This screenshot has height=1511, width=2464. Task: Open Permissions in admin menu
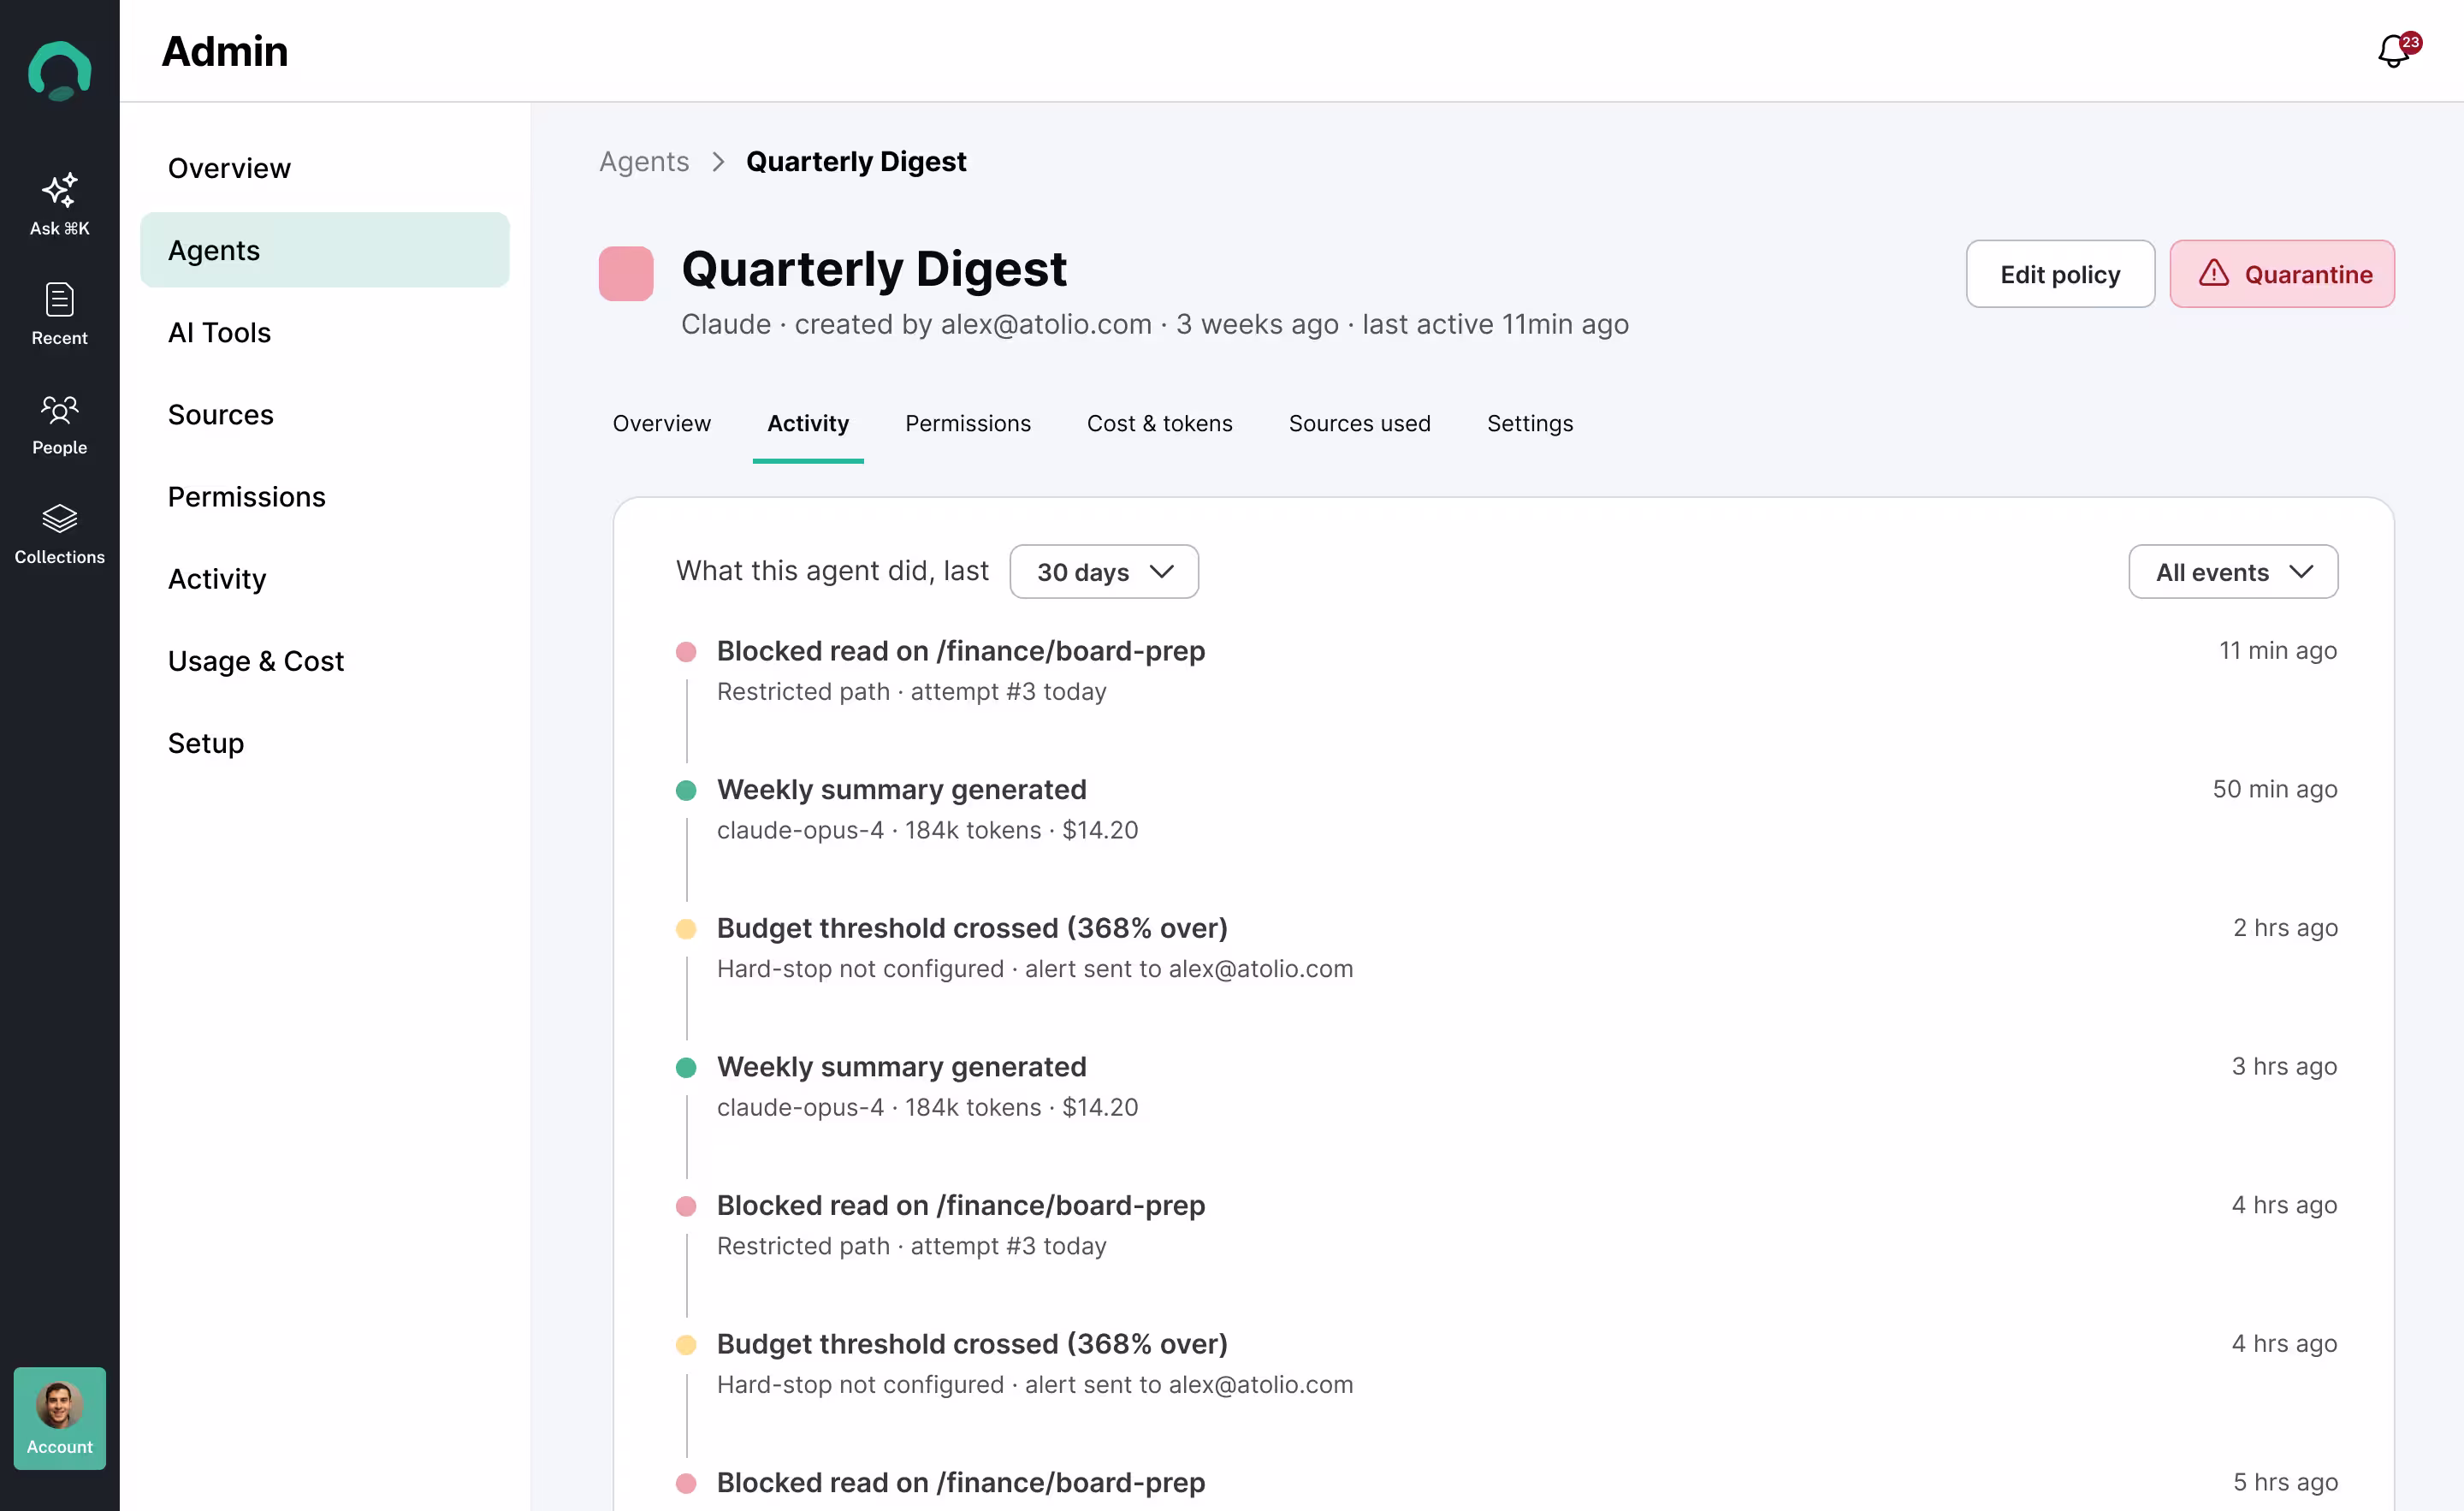point(325,496)
